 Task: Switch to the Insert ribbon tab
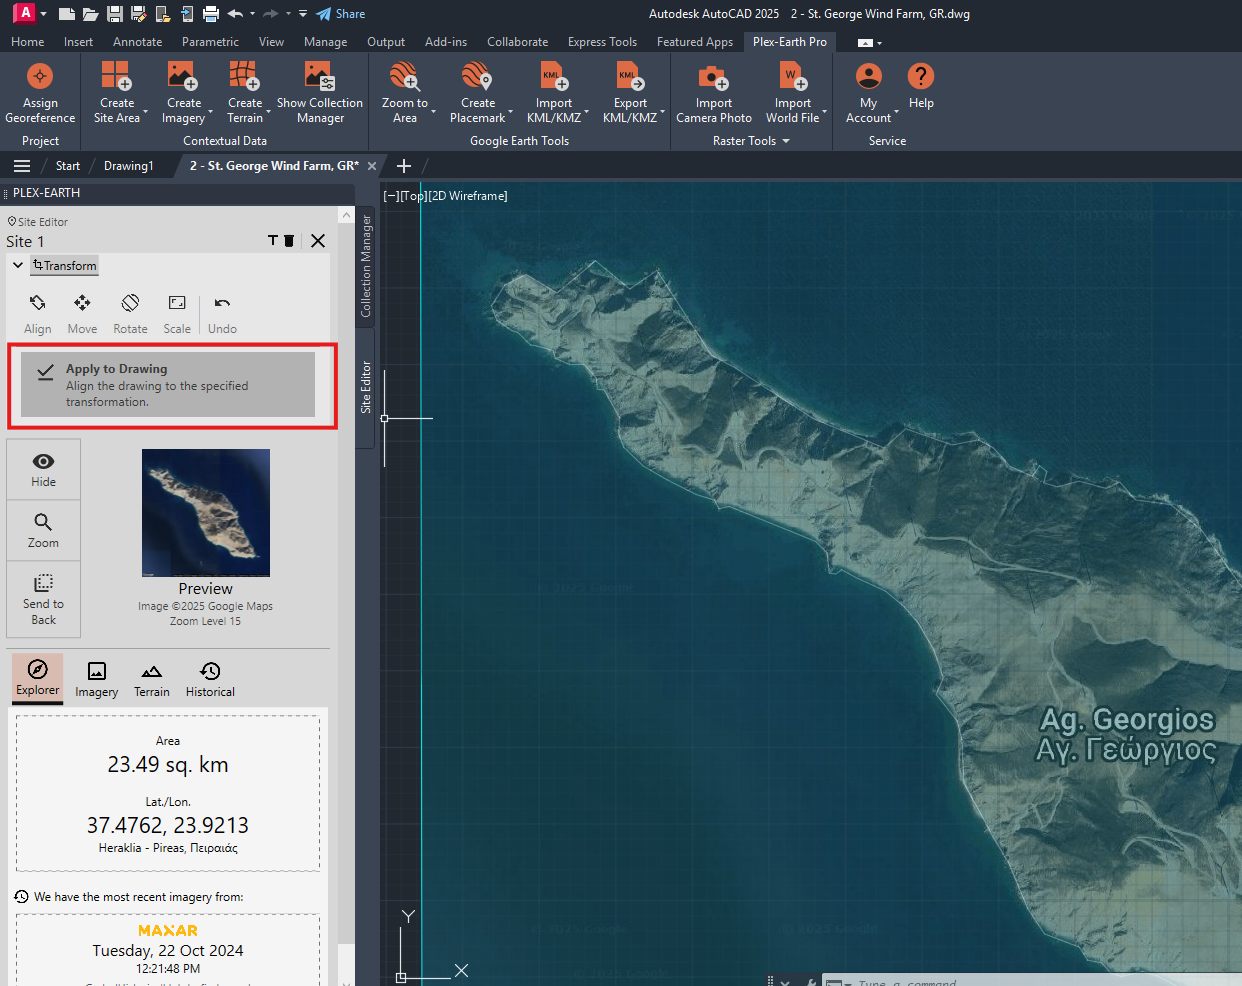[x=78, y=42]
